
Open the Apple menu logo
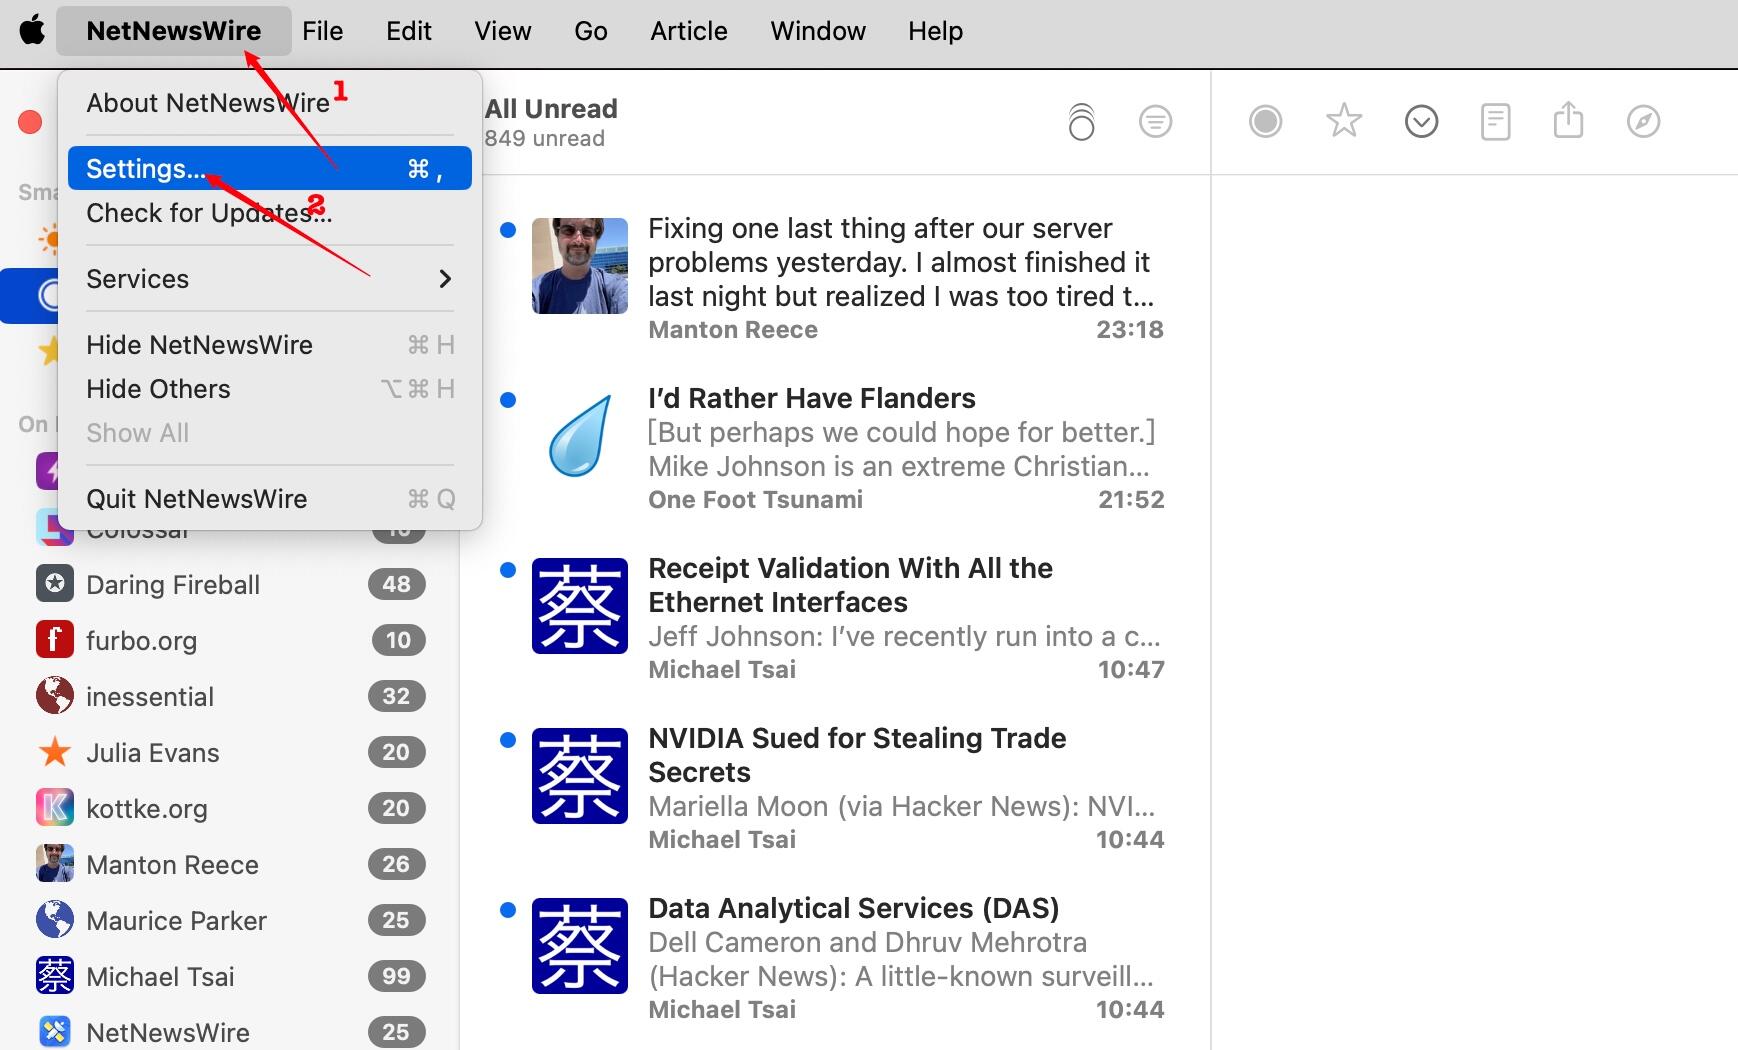[x=32, y=31]
